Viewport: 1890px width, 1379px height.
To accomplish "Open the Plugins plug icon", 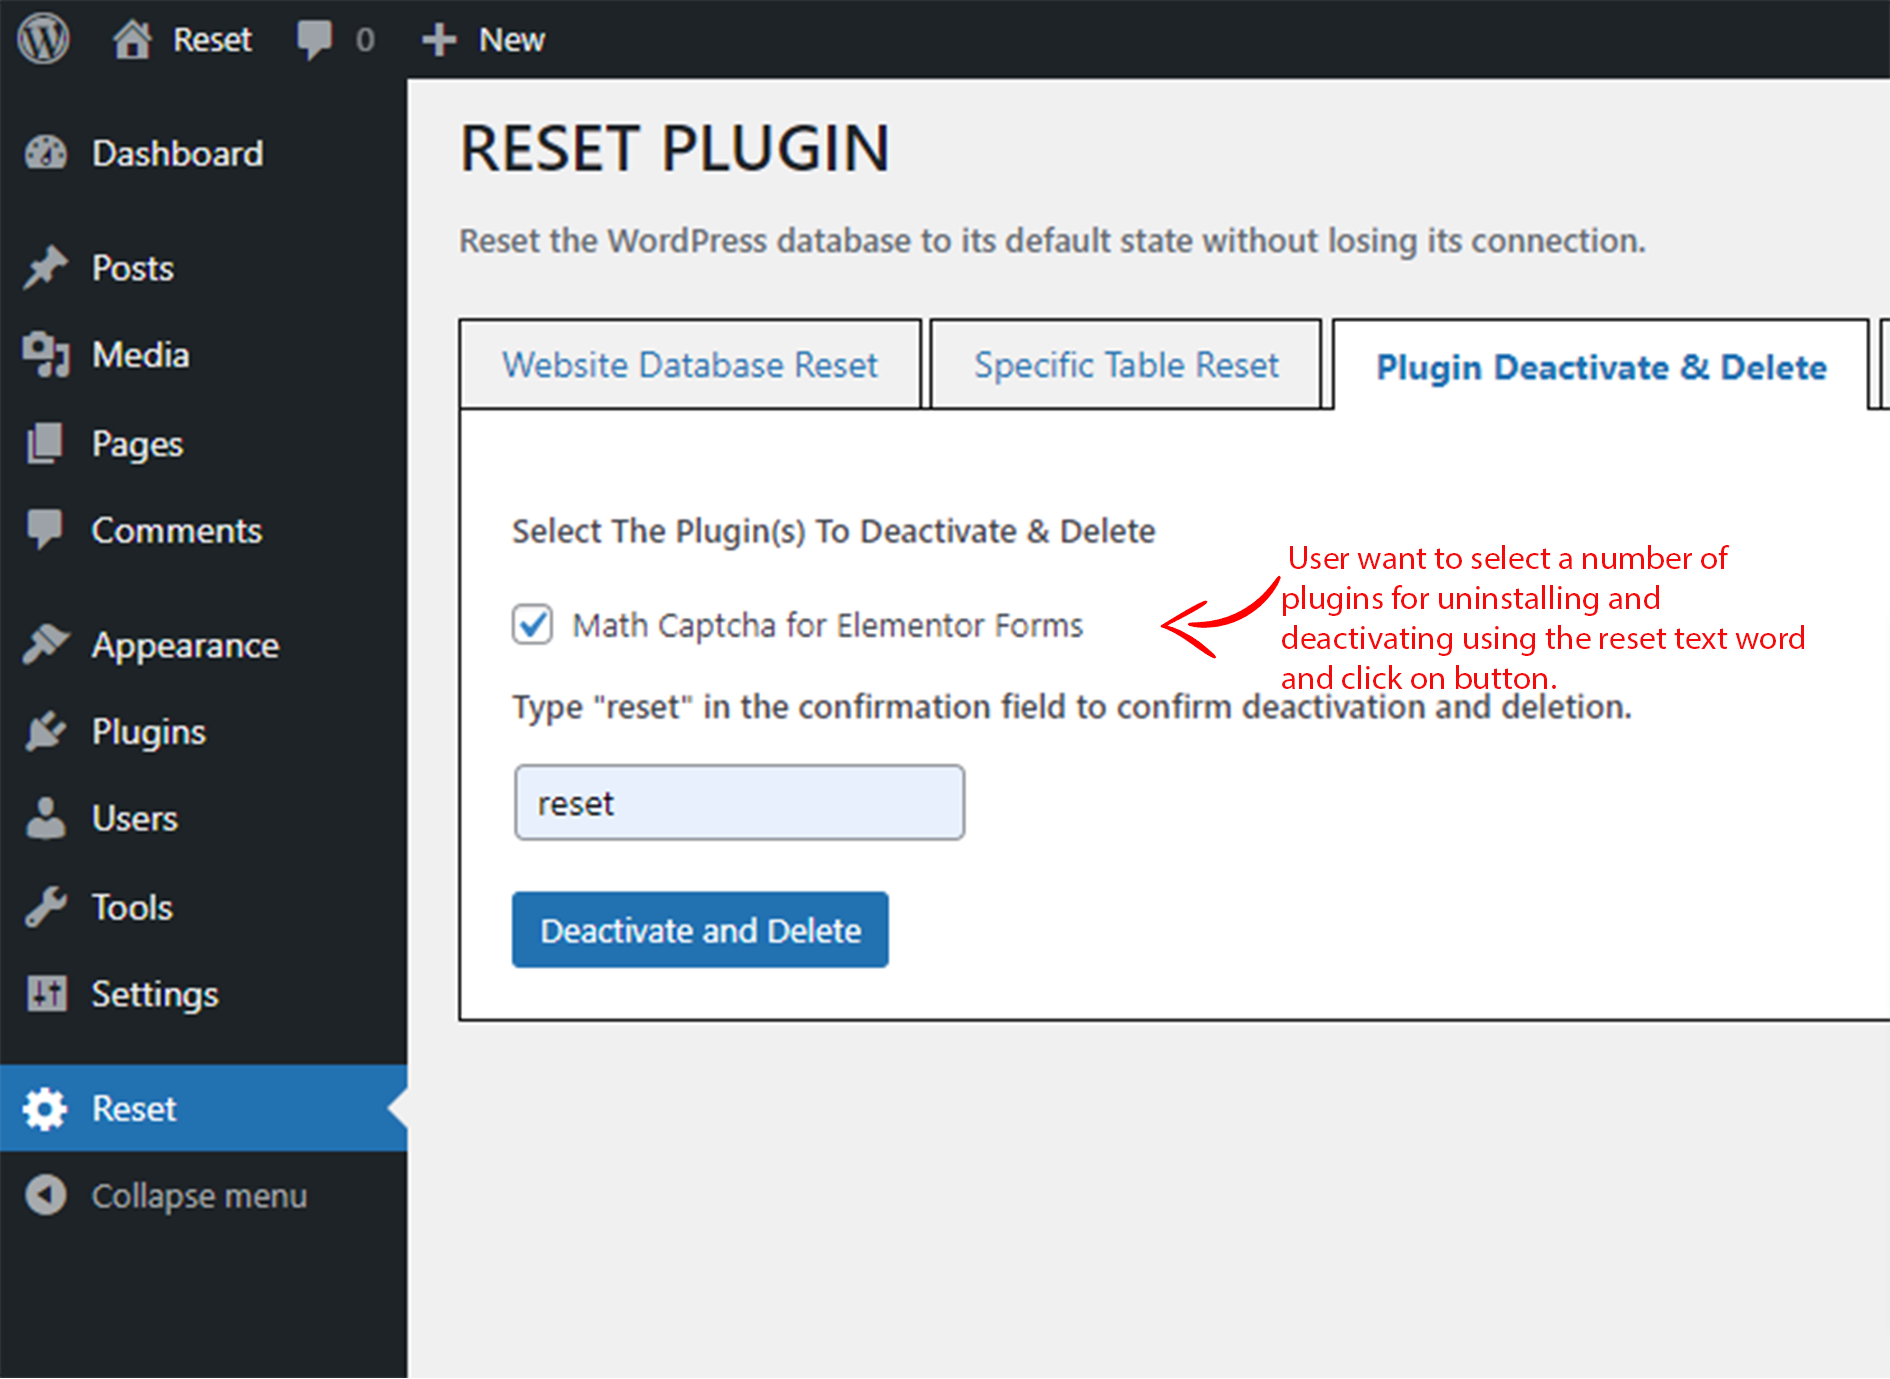I will tap(46, 731).
